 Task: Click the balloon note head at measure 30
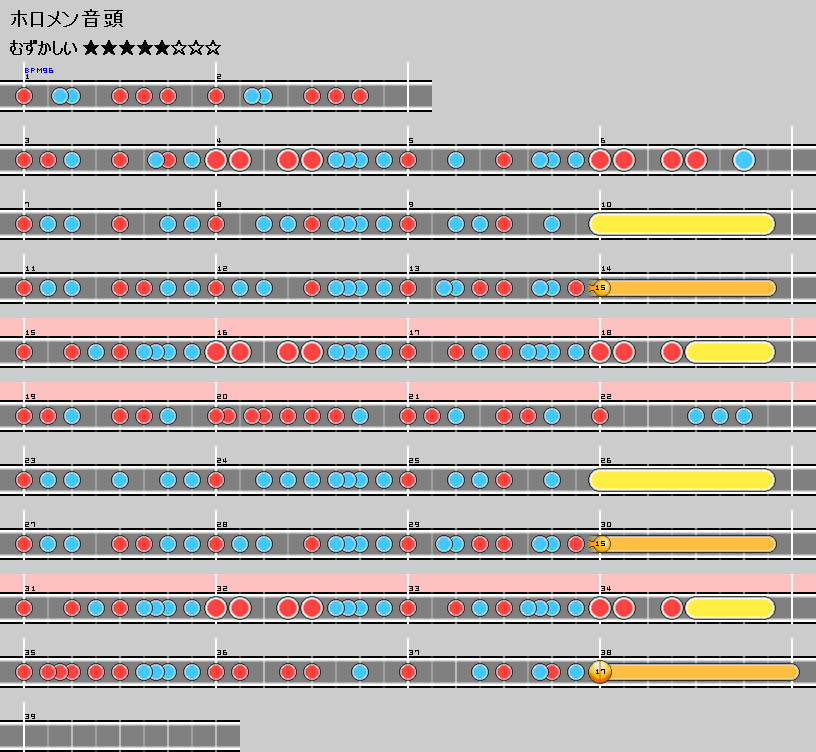(x=600, y=544)
